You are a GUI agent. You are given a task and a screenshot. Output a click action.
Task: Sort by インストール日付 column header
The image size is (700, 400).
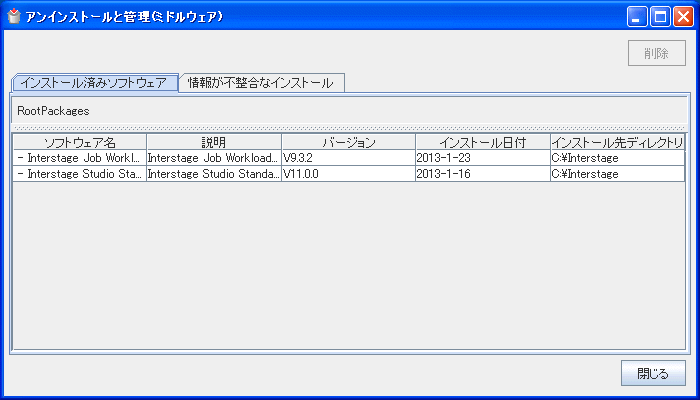[x=483, y=142]
